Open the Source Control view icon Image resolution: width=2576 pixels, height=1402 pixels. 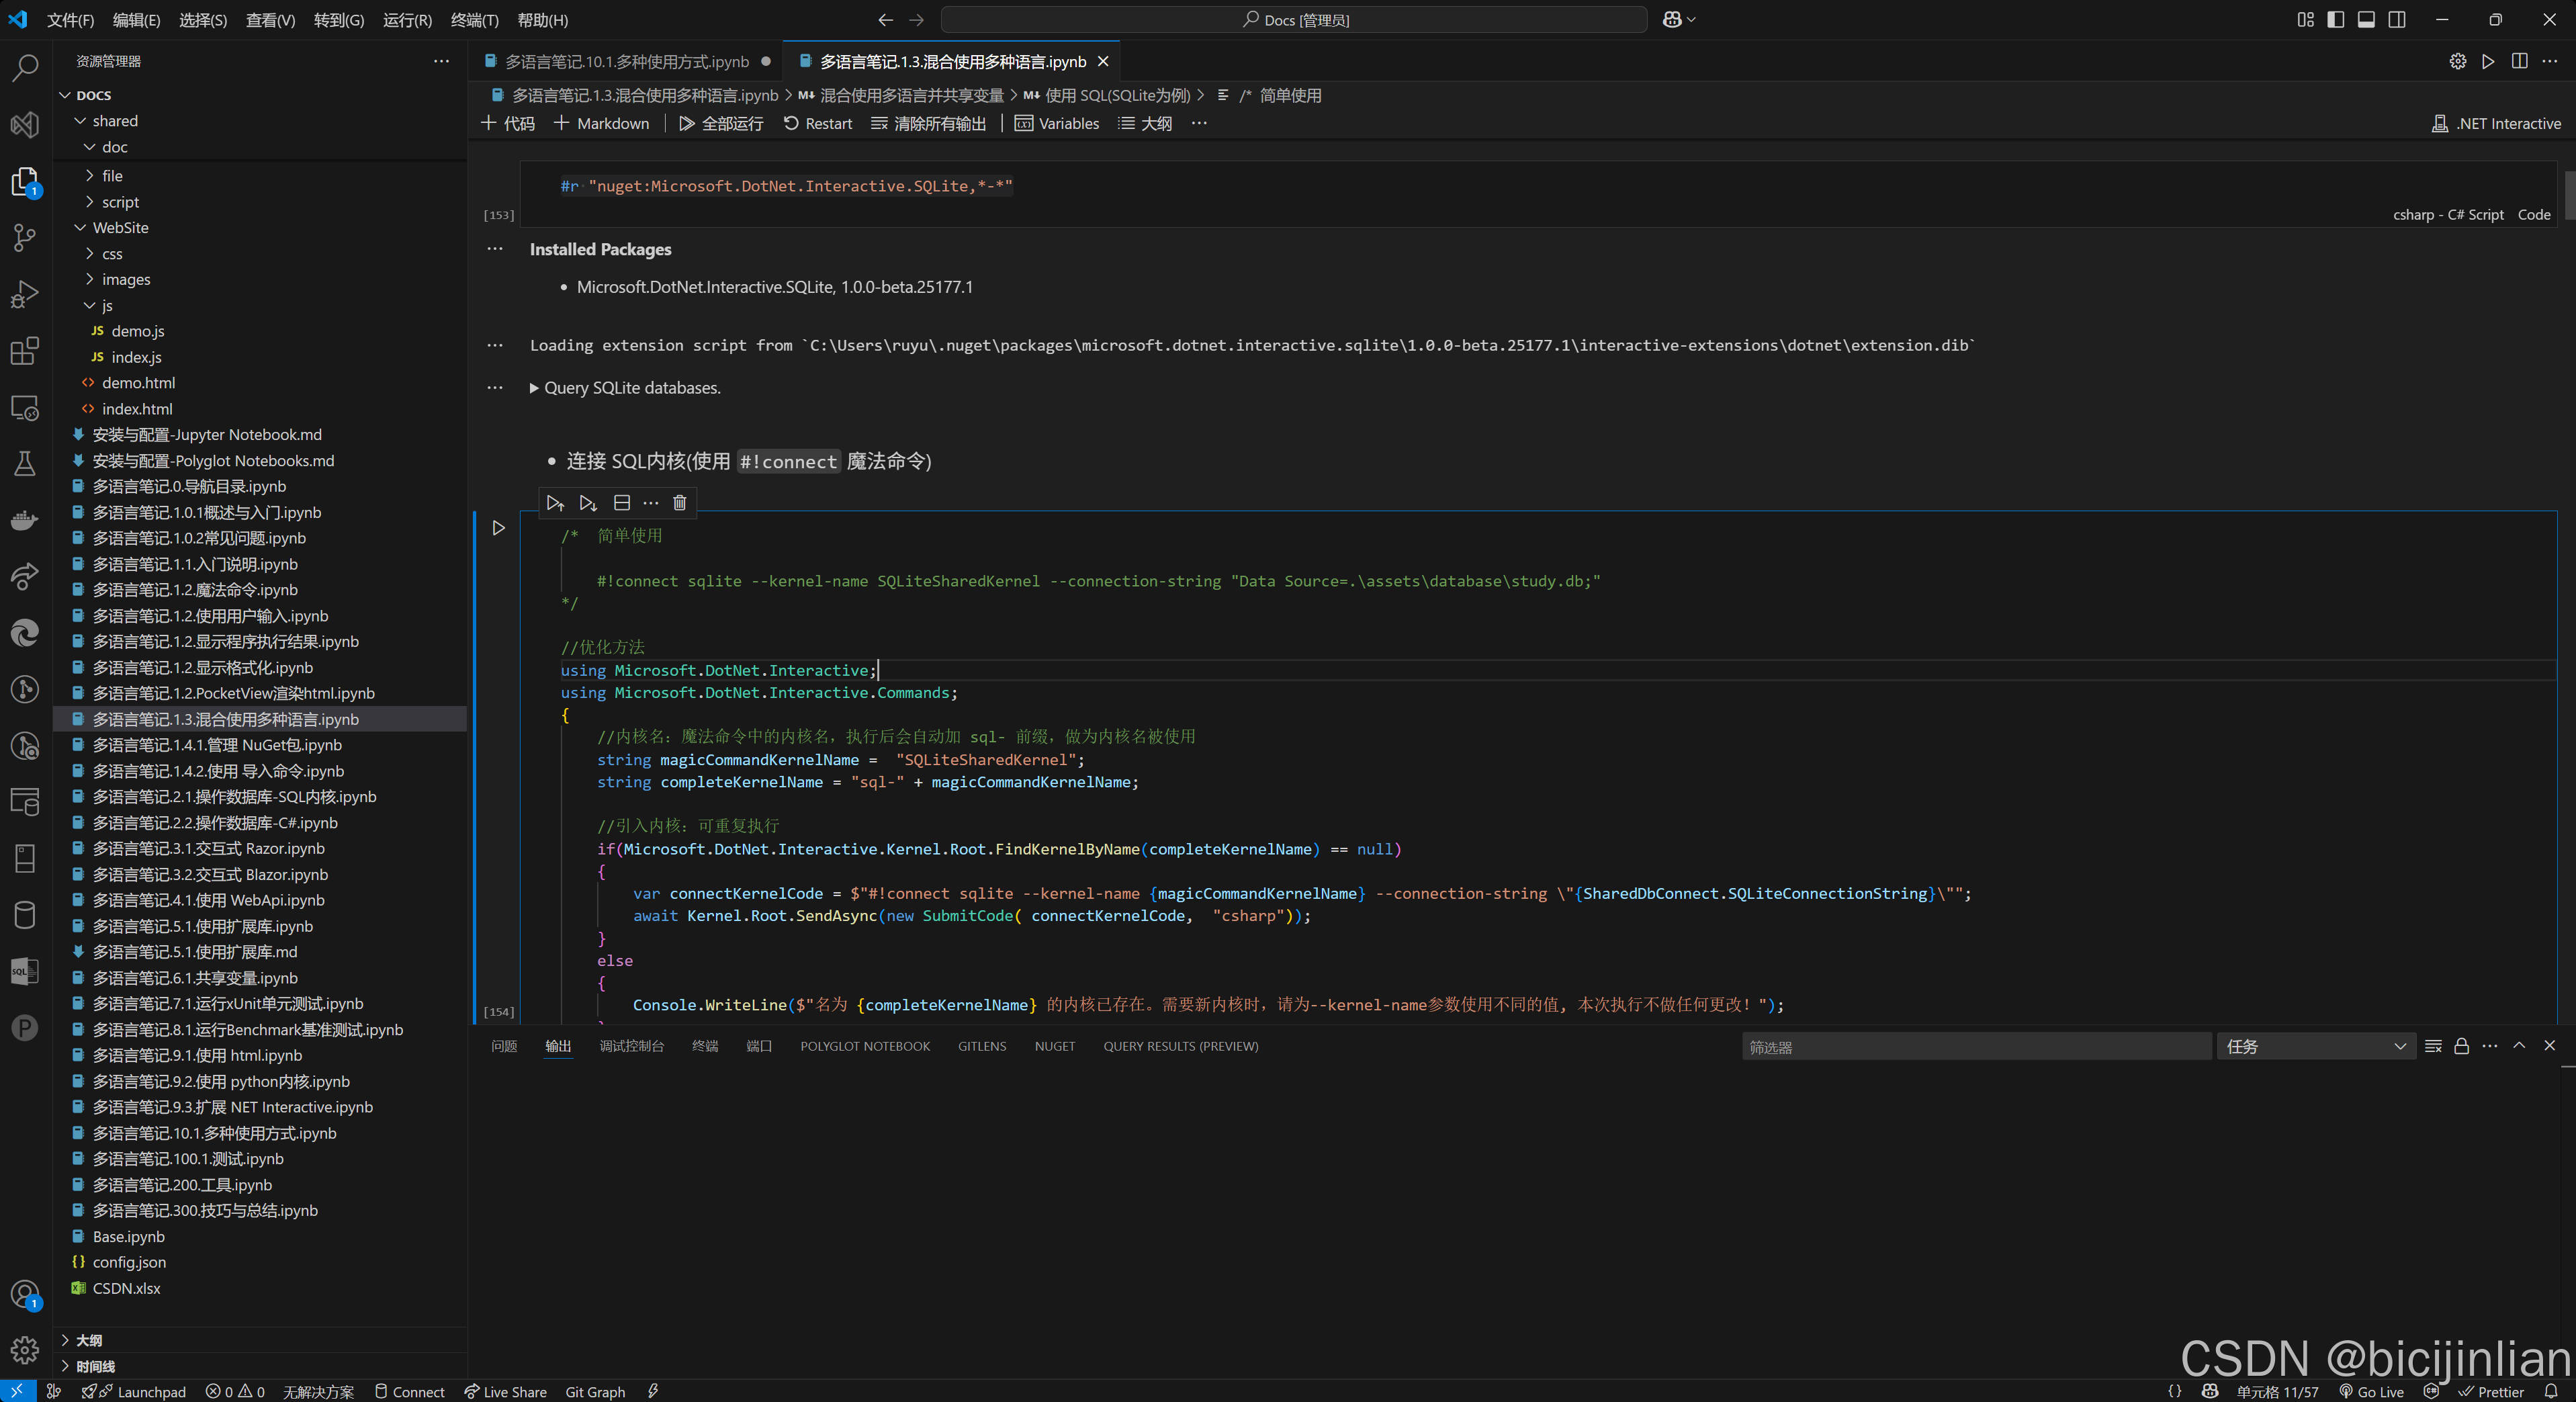pyautogui.click(x=24, y=237)
